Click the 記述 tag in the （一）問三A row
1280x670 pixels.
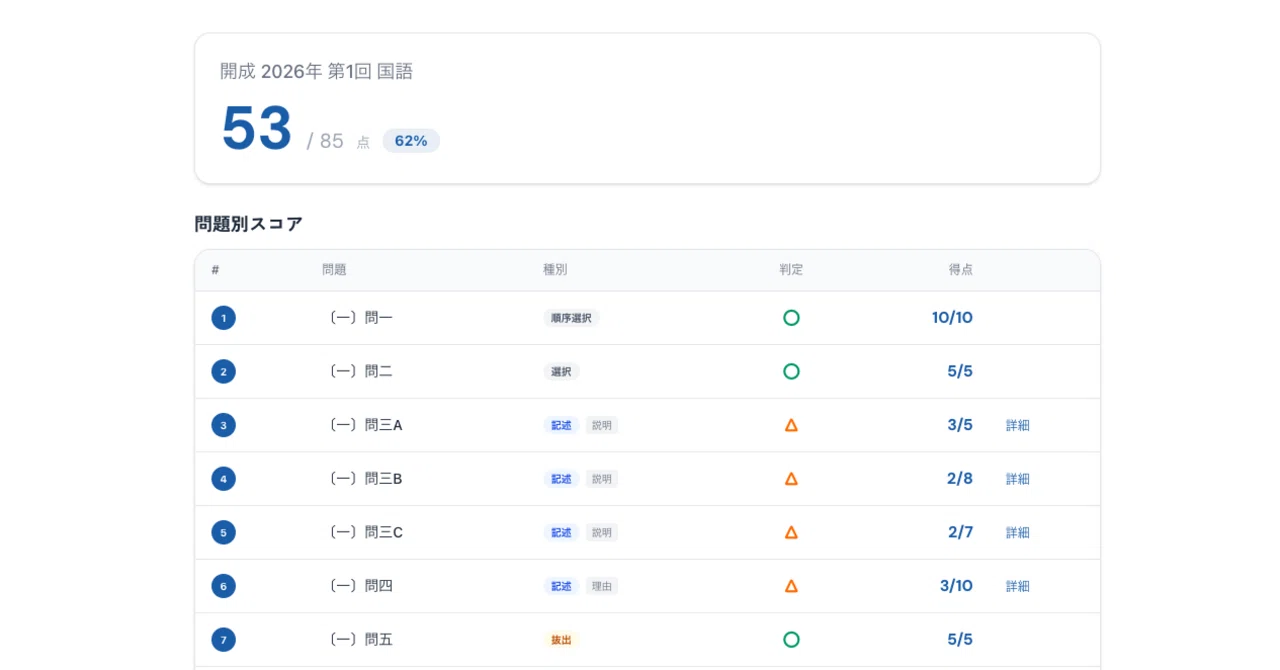561,425
